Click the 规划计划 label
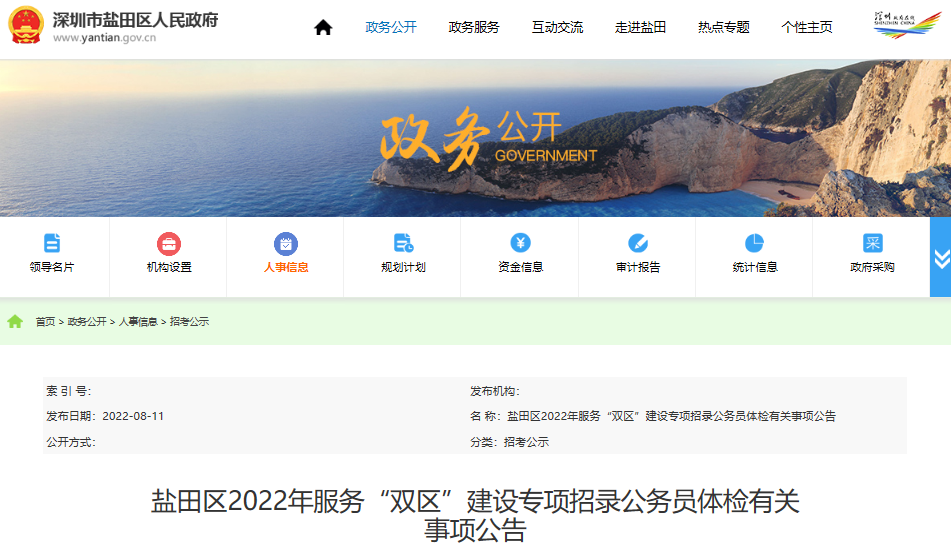Viewport: 951px width, 550px height. pos(403,267)
